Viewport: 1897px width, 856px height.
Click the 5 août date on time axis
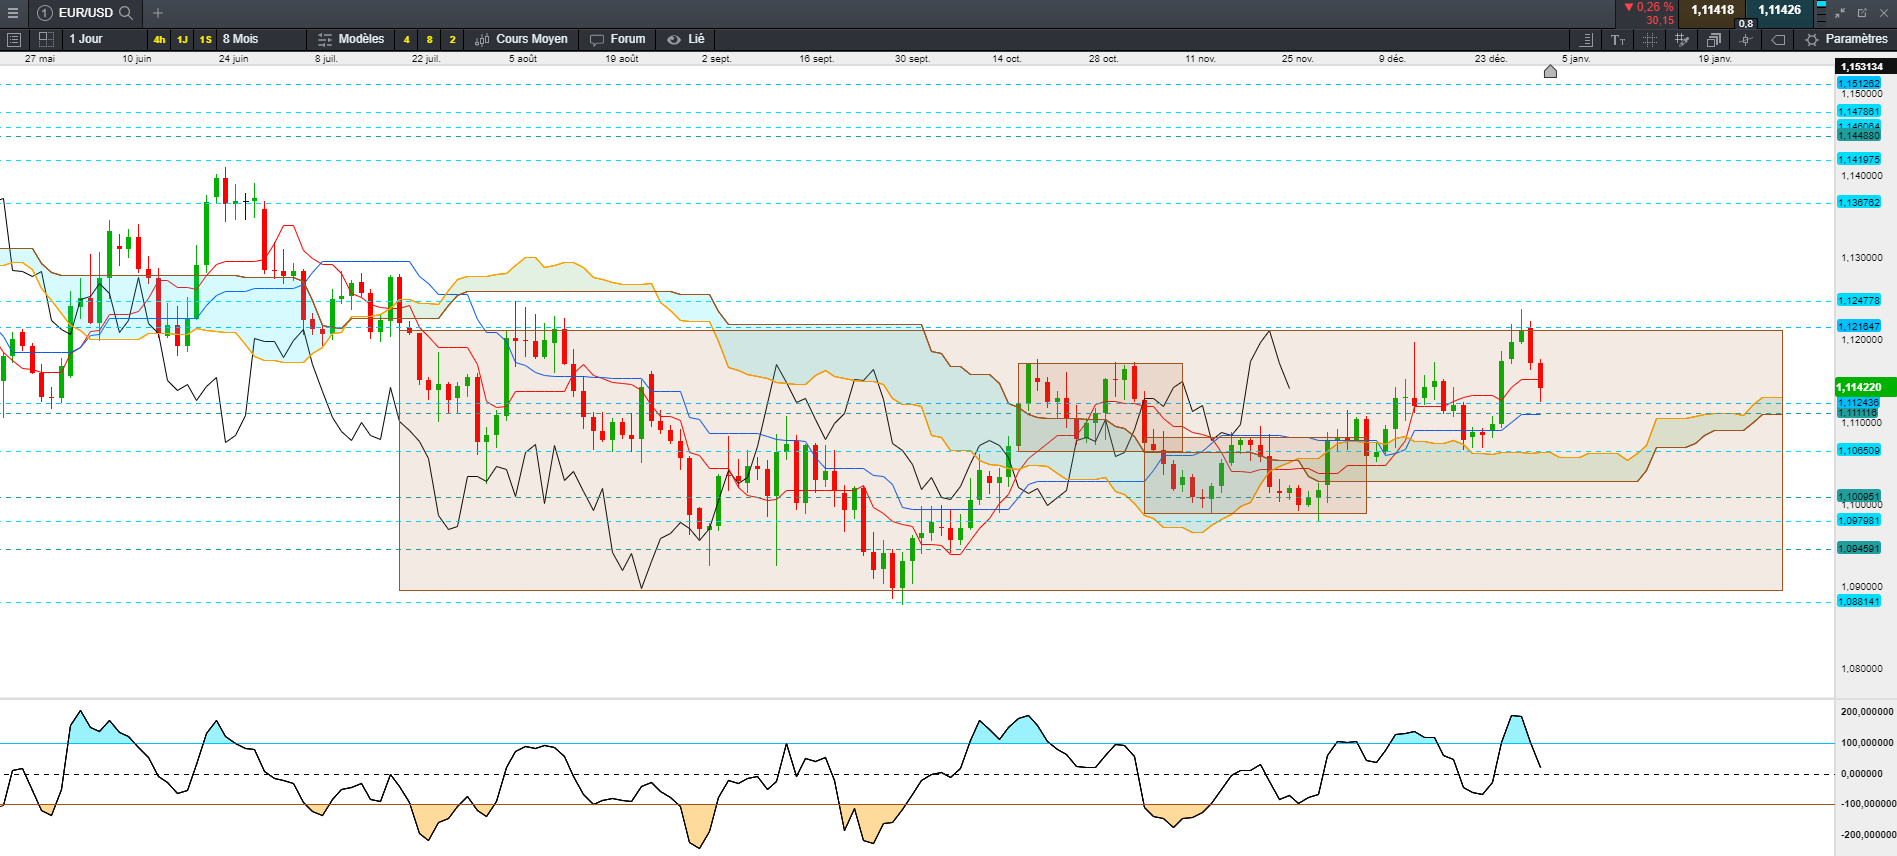pos(523,59)
